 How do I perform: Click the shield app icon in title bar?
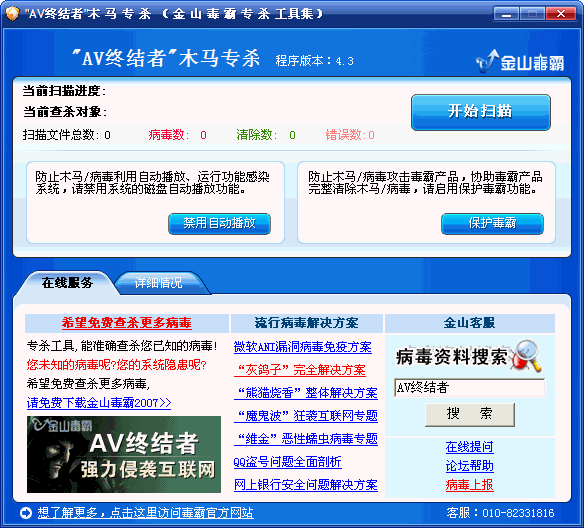[x=12, y=14]
